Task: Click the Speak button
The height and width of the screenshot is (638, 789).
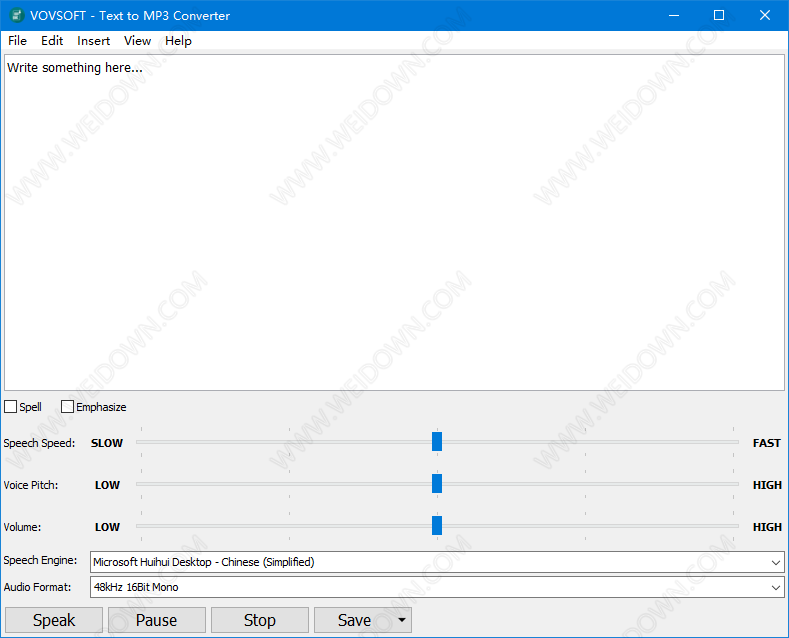Action: 54,620
